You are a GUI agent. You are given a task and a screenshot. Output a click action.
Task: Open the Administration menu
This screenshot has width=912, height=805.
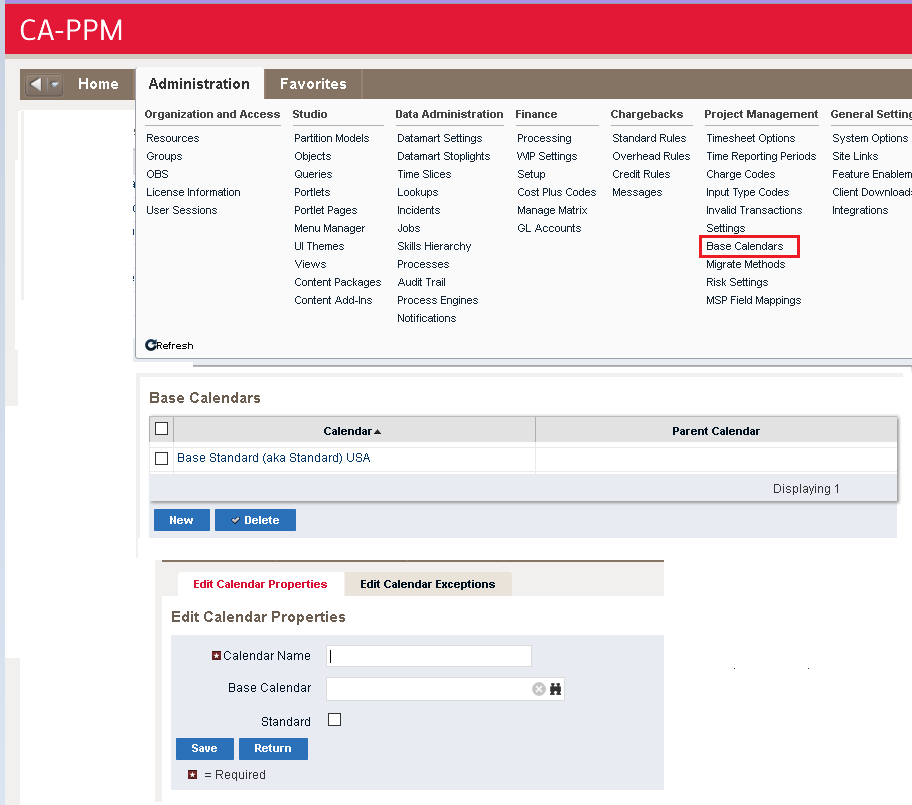point(199,84)
